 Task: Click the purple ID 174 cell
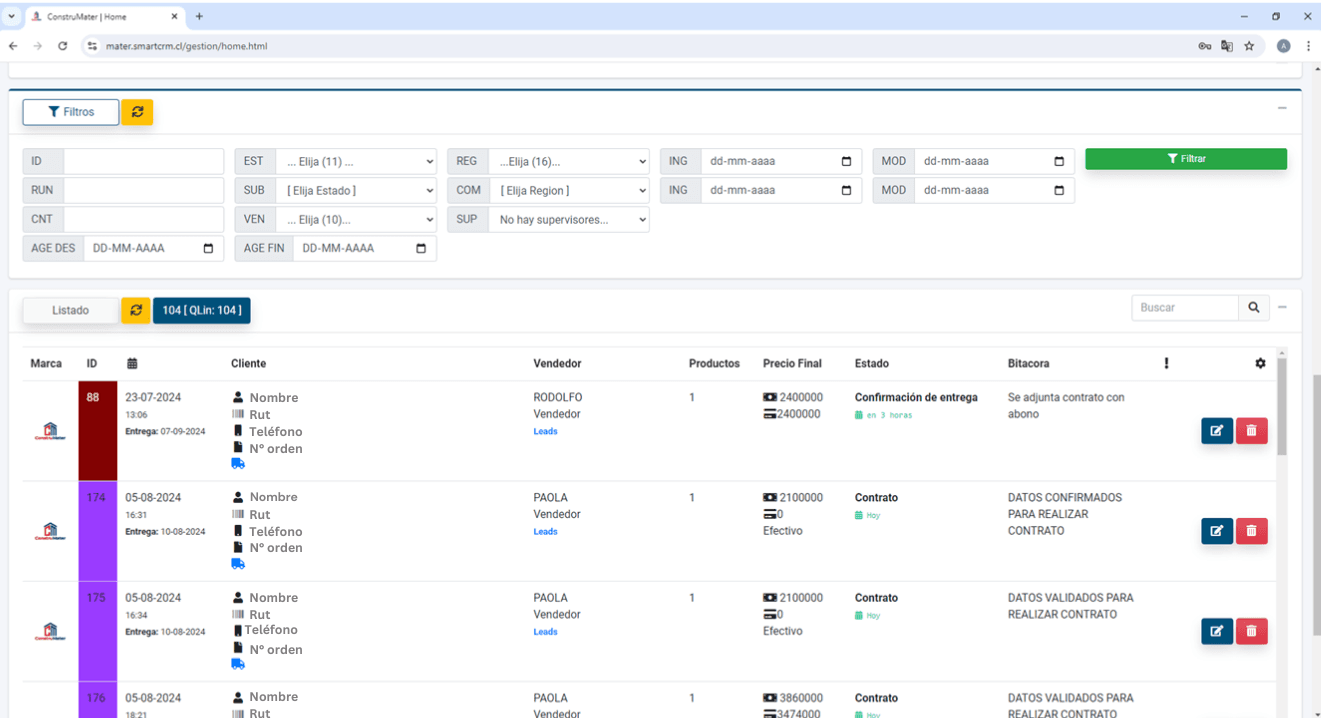pyautogui.click(x=97, y=531)
